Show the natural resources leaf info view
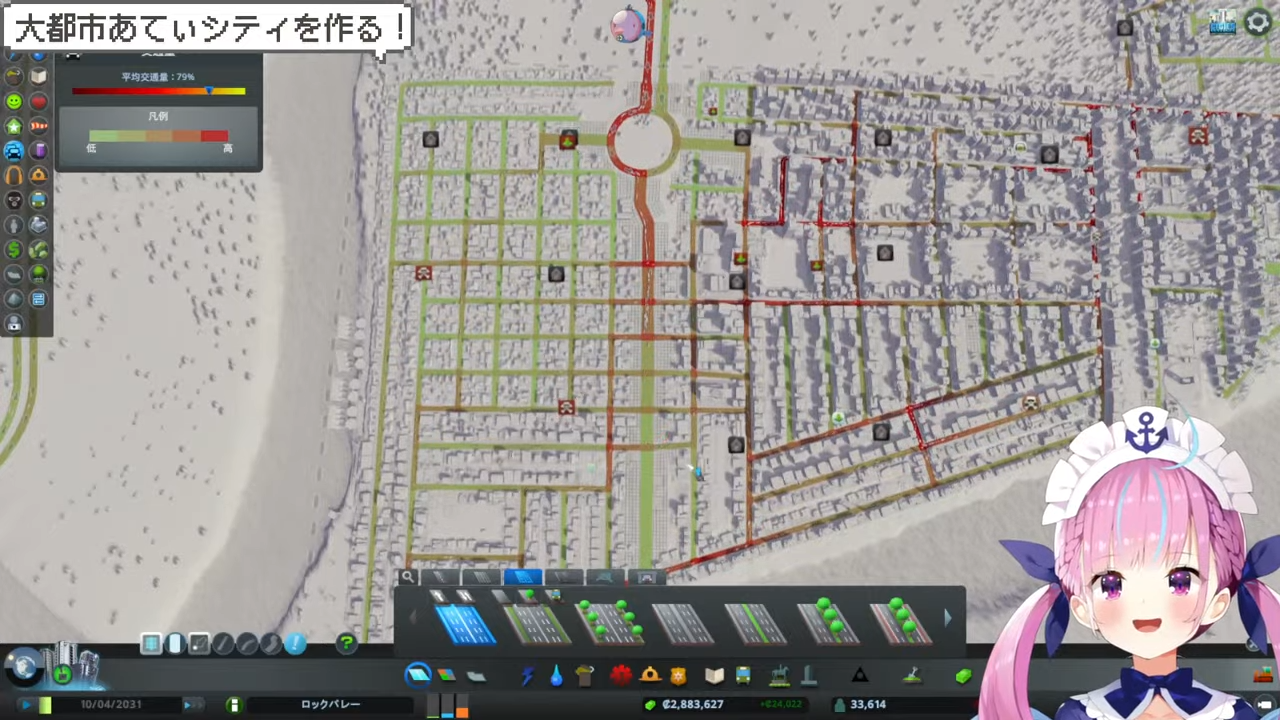 [39, 249]
